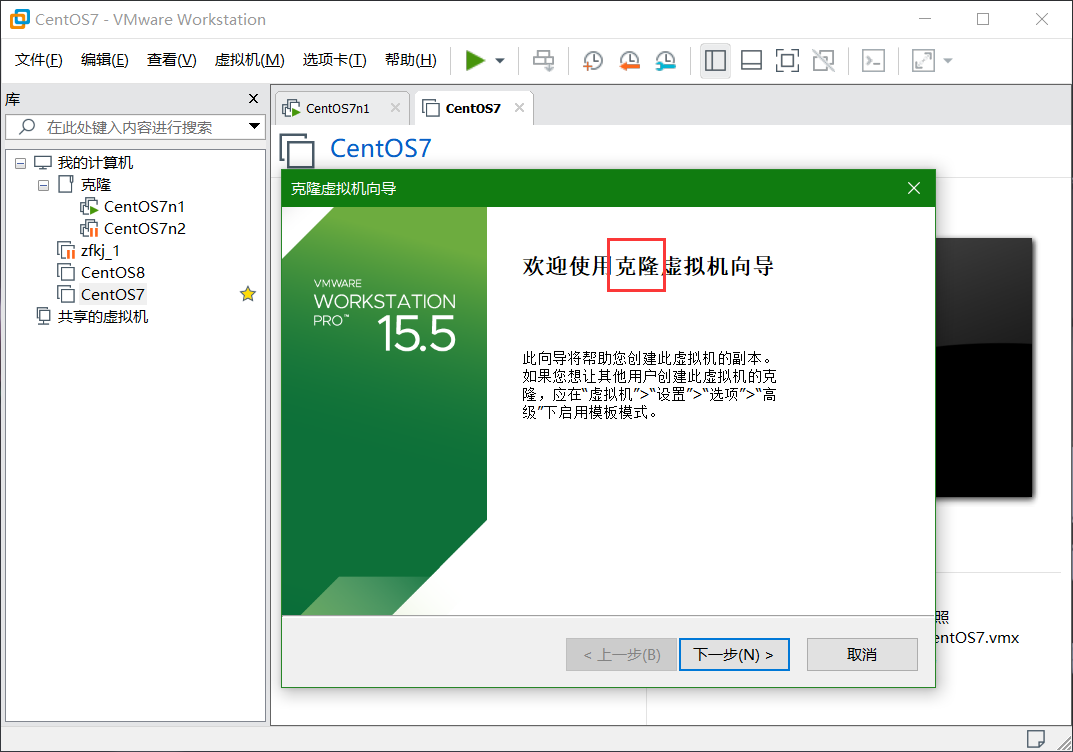This screenshot has width=1073, height=752.
Task: Click the VM screen preview thumbnail
Action: (983, 367)
